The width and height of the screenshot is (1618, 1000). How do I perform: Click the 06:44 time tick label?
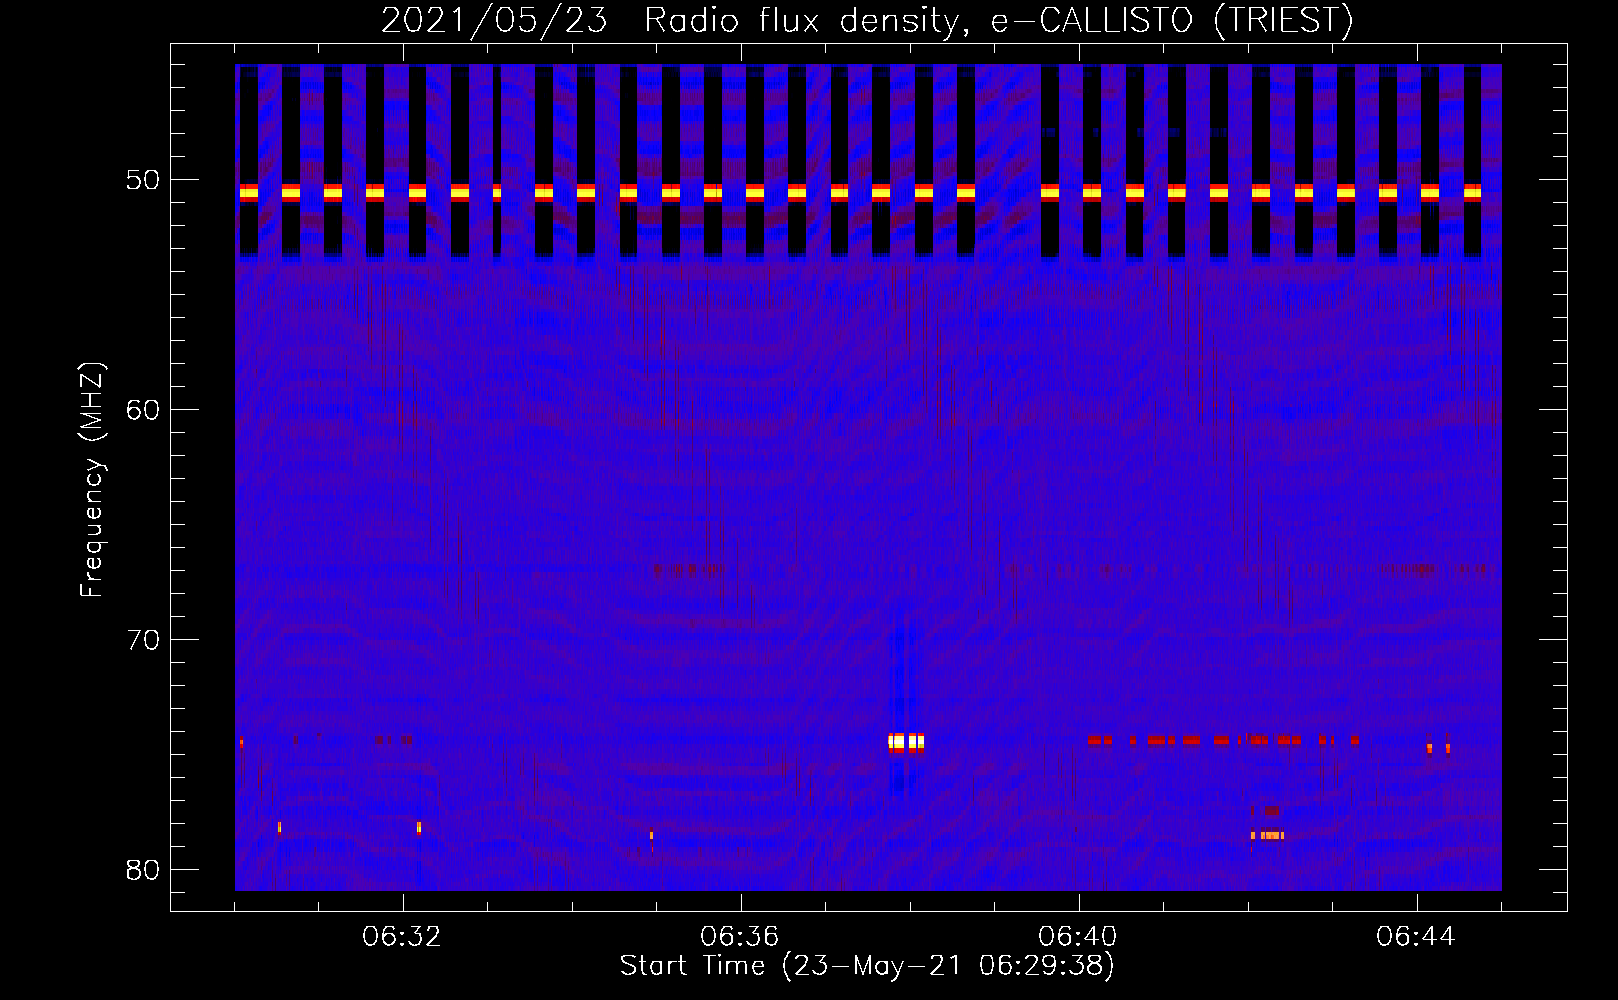(x=1416, y=937)
